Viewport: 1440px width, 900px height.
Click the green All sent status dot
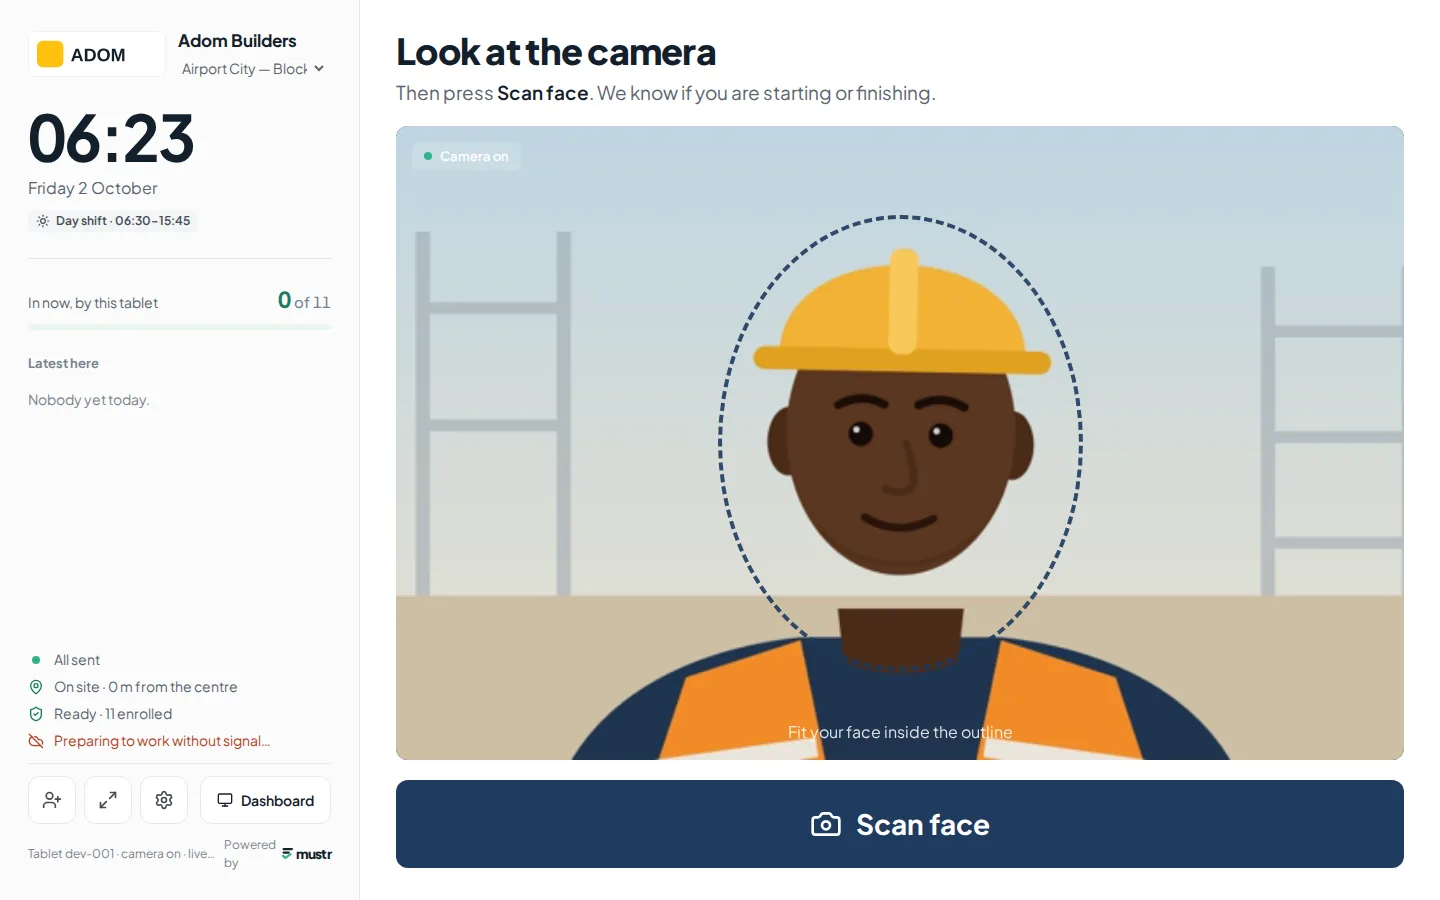36,660
